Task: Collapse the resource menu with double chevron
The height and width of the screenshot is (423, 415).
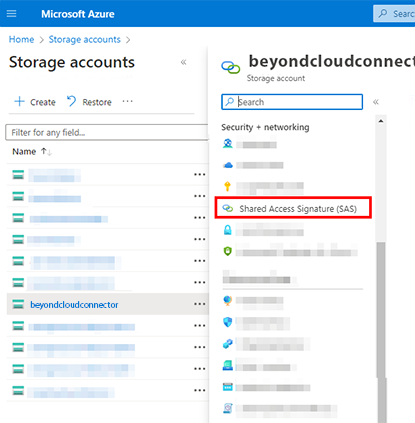Action: click(x=376, y=102)
